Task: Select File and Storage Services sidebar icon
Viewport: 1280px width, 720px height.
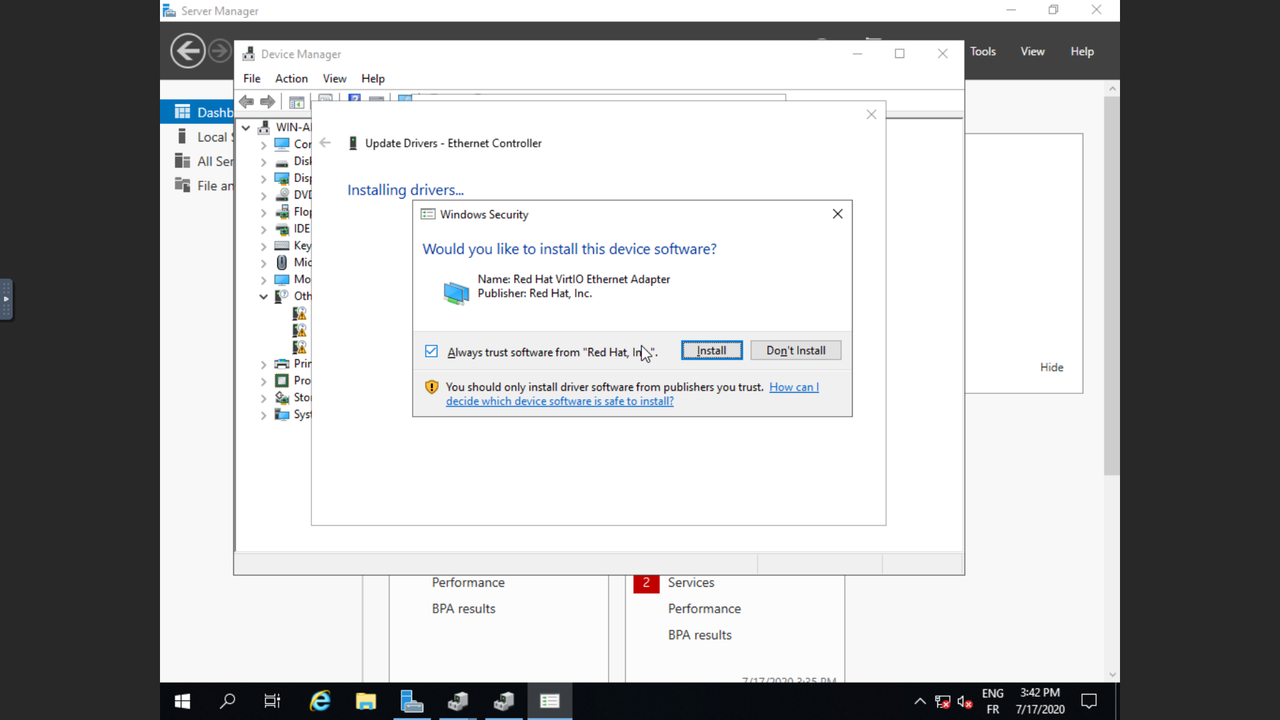Action: [x=182, y=185]
